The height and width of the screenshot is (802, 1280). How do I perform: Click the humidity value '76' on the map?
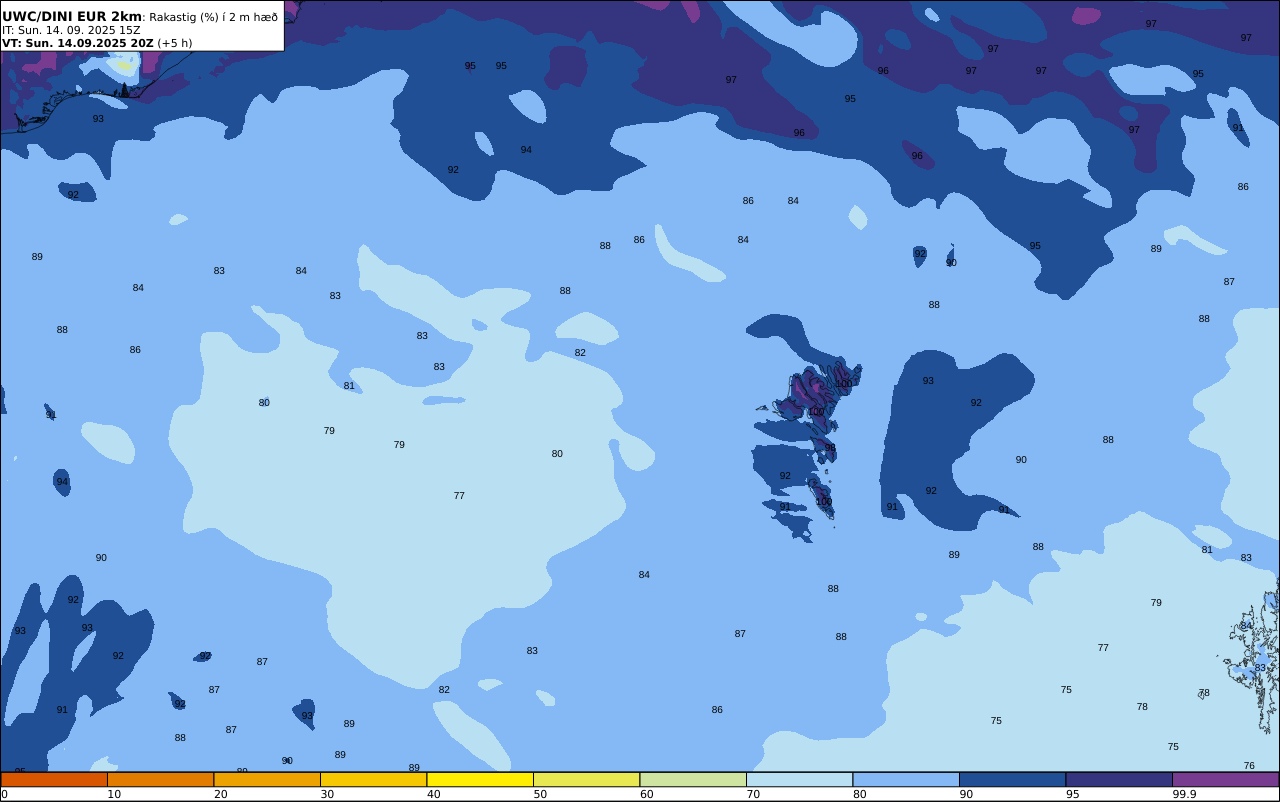pyautogui.click(x=1249, y=766)
